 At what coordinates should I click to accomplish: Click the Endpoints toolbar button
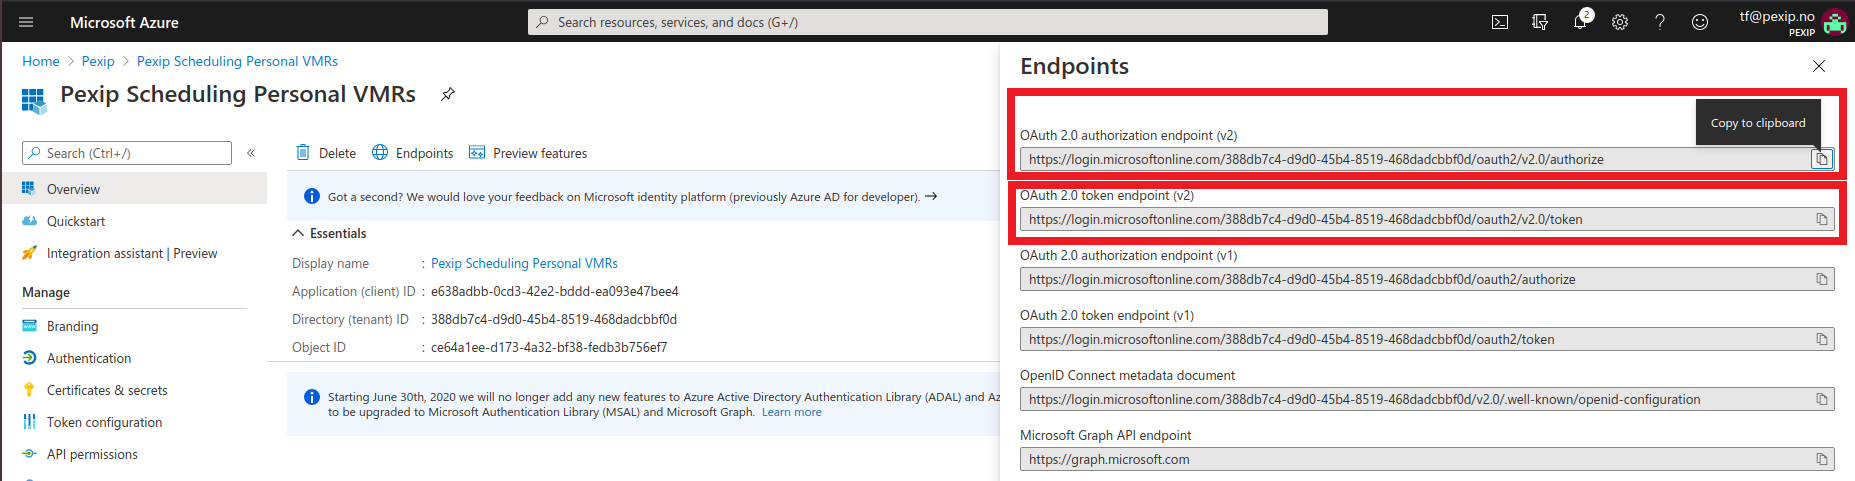tap(413, 153)
